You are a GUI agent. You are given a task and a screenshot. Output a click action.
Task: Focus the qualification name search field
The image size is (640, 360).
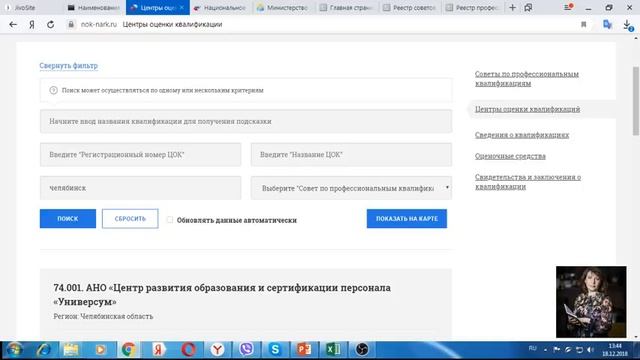246,121
